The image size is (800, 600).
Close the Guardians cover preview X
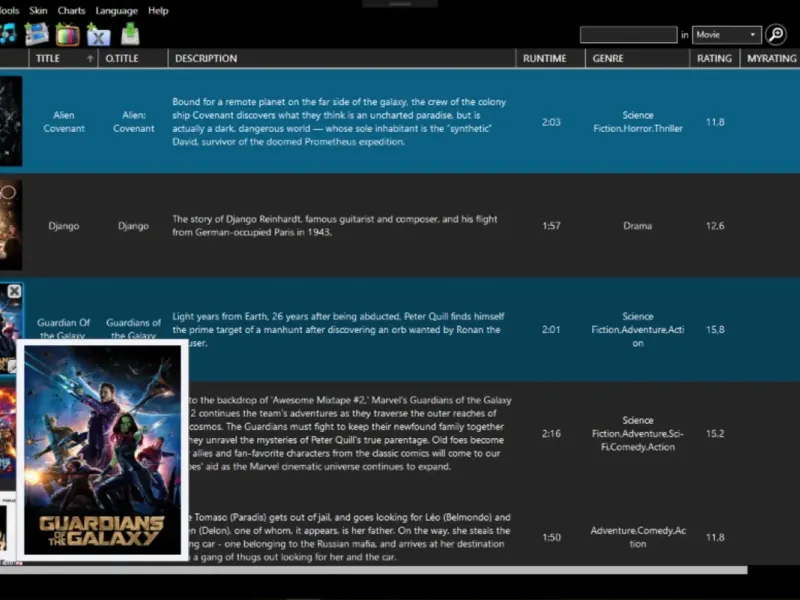(x=14, y=291)
